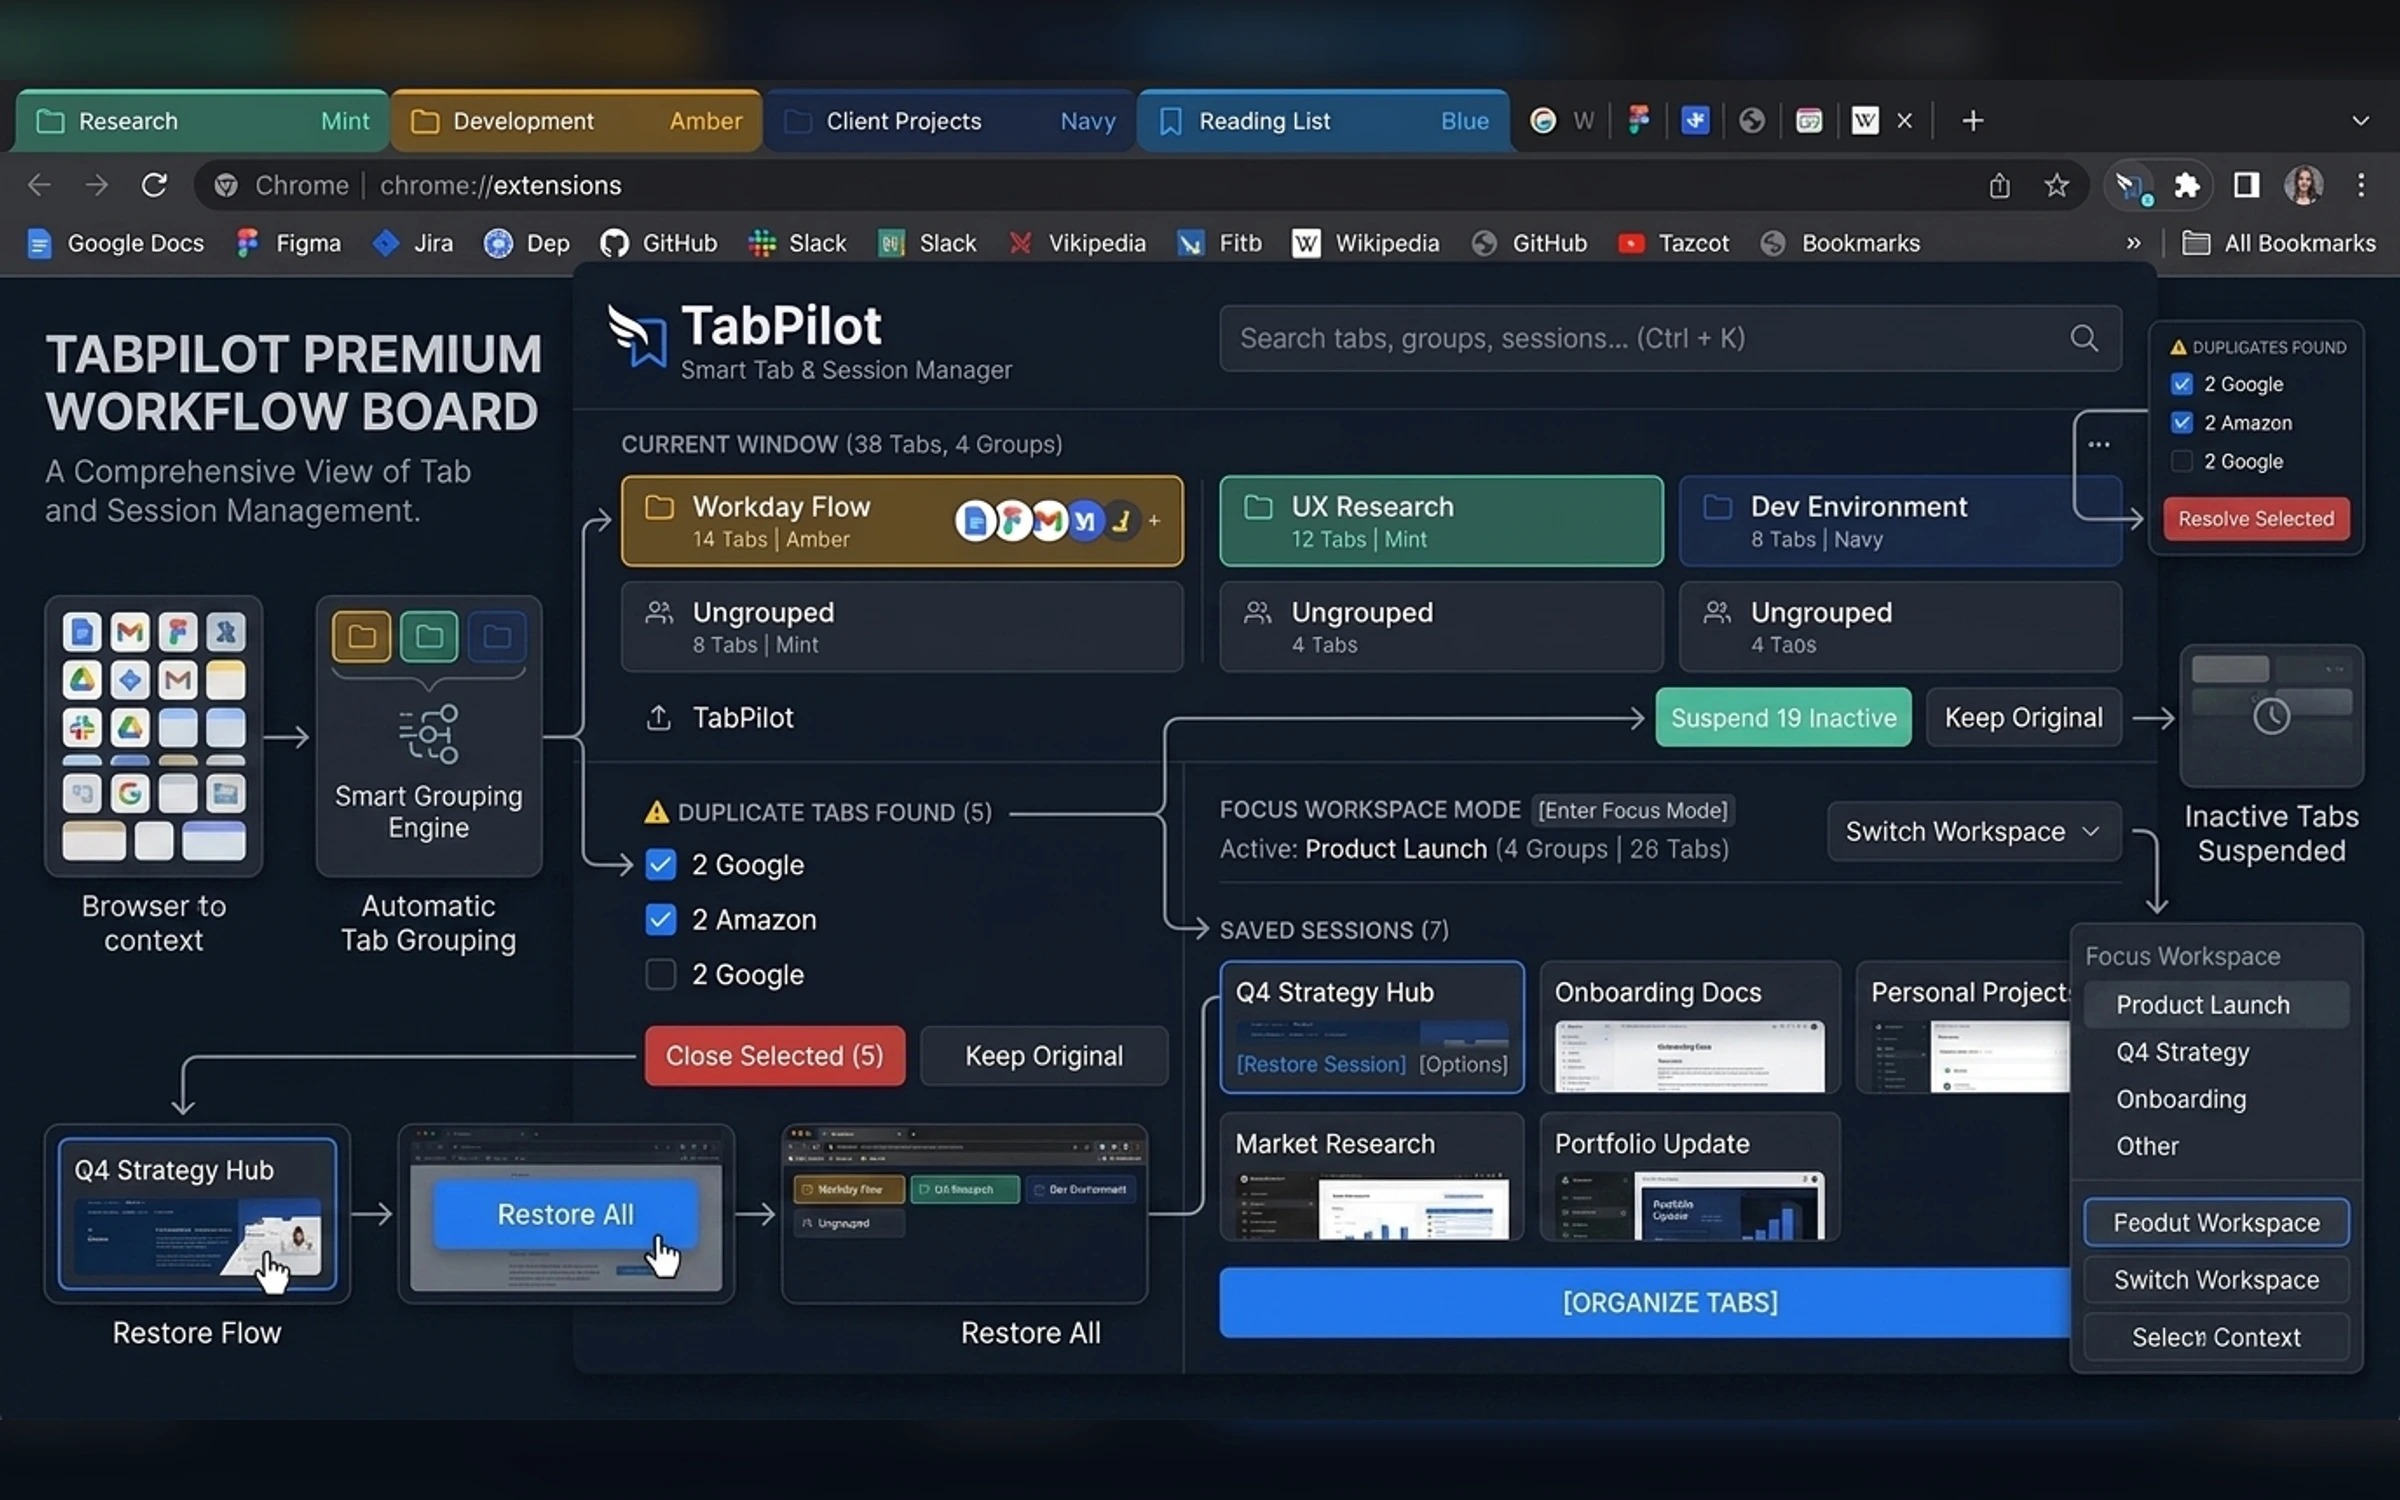Uncheck 2 Amazon in Duplicate Tabs Found
The image size is (2400, 1500).
[661, 920]
